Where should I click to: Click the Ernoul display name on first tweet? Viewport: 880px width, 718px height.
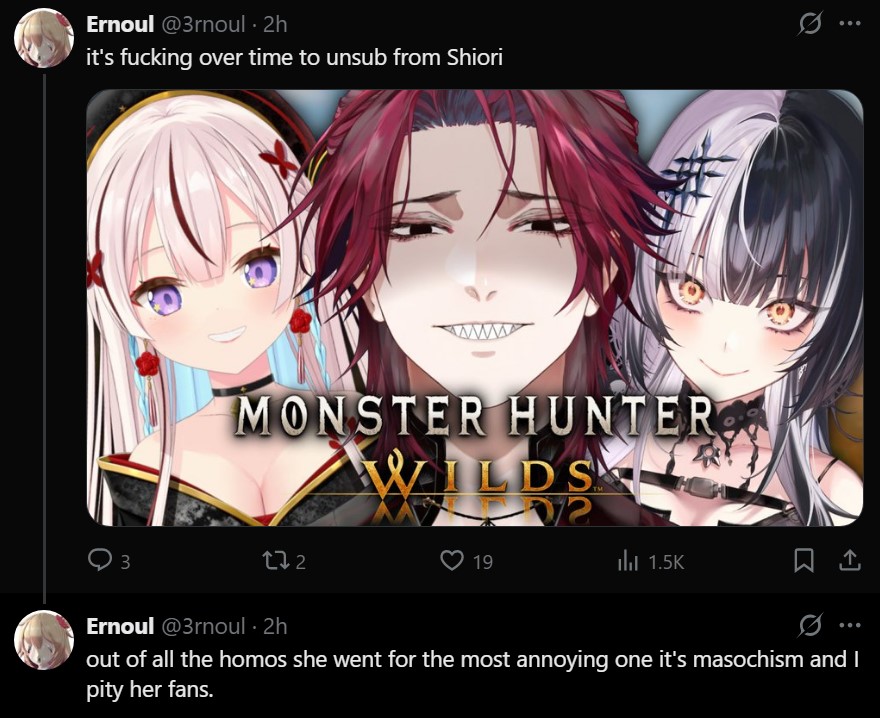[120, 24]
